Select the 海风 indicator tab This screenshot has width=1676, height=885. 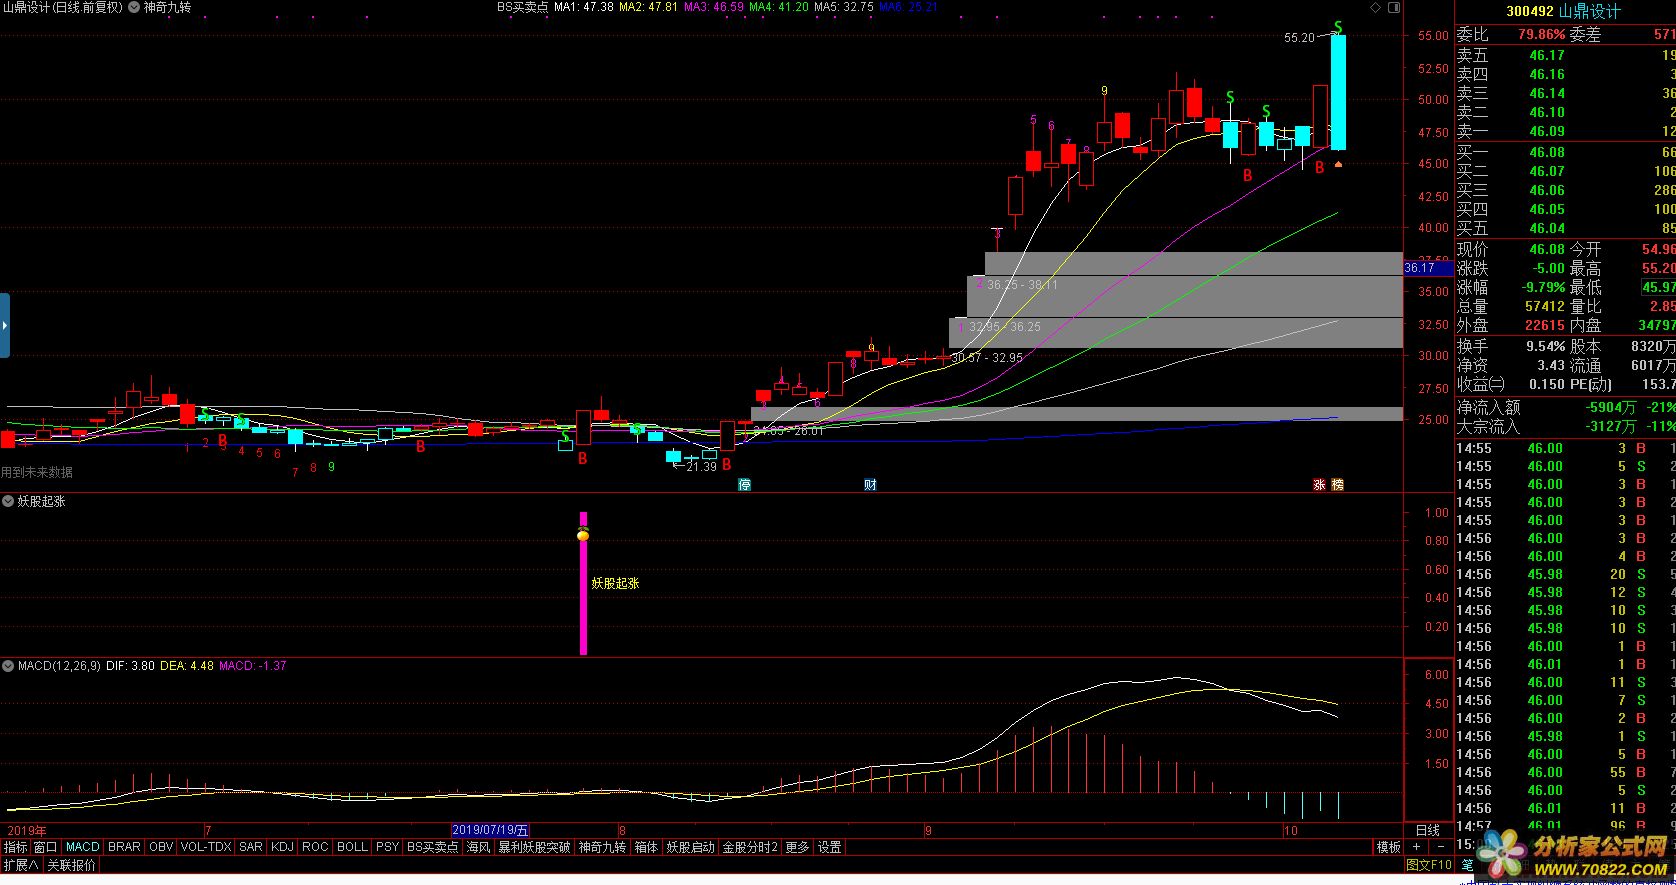(479, 847)
